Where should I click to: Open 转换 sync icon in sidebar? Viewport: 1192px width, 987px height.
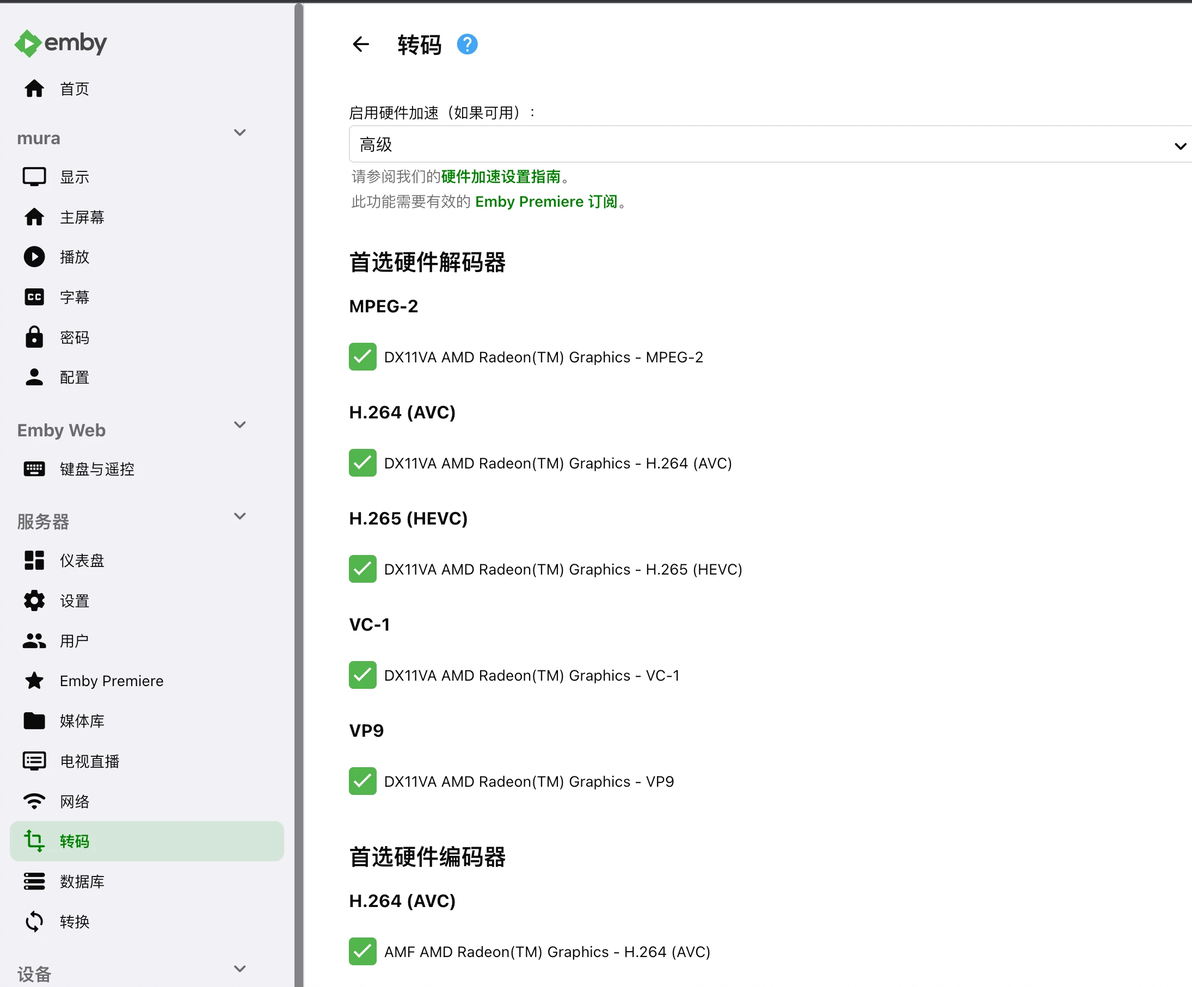[34, 922]
